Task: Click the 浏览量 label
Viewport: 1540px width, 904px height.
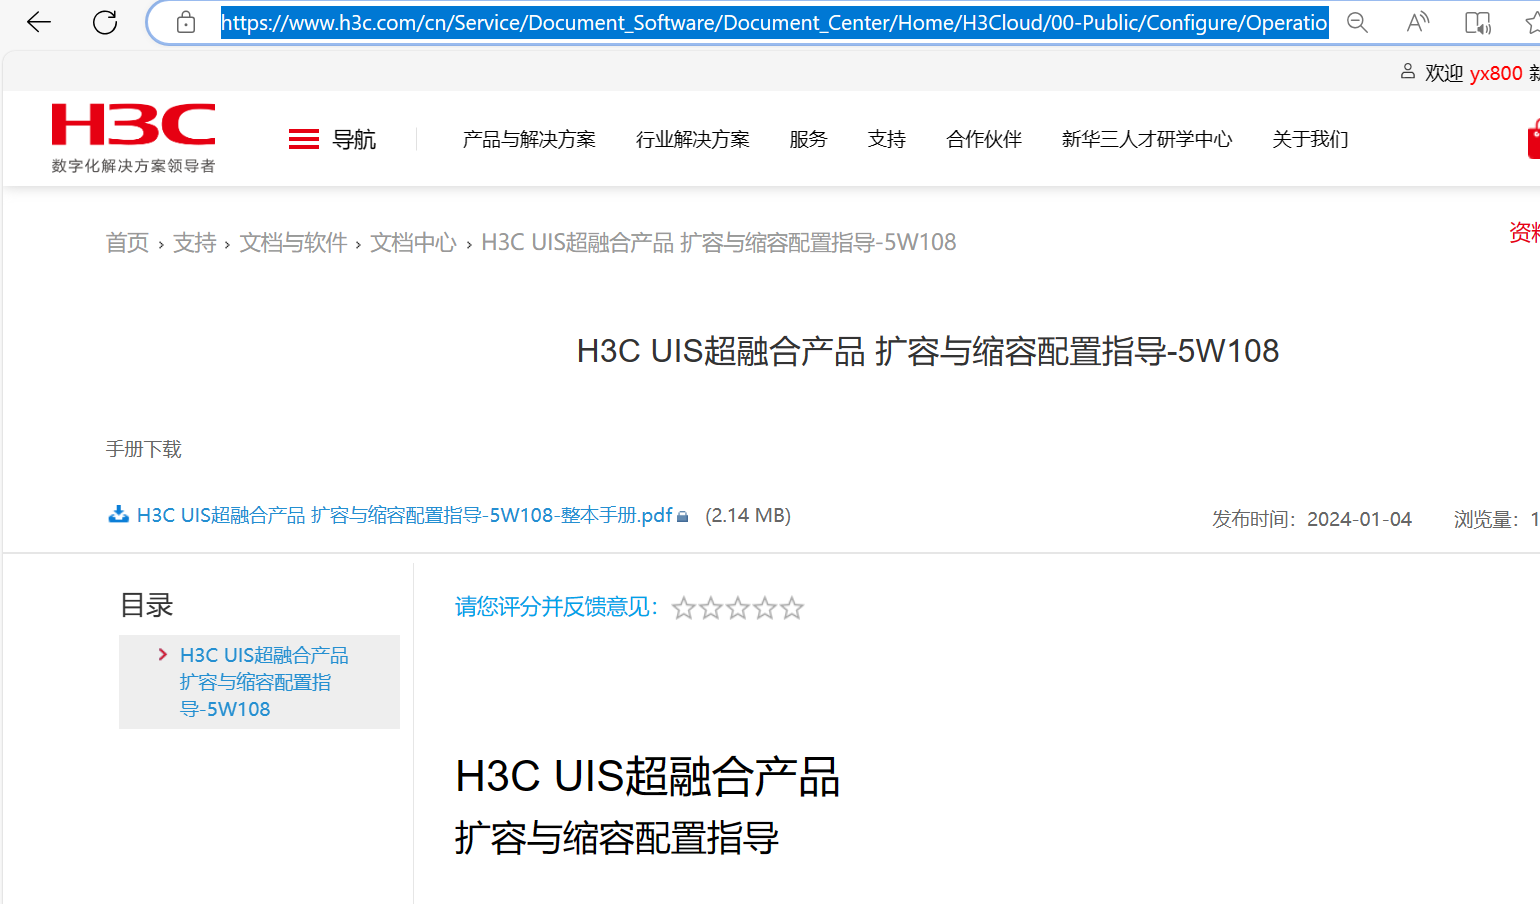Action: click(x=1487, y=519)
